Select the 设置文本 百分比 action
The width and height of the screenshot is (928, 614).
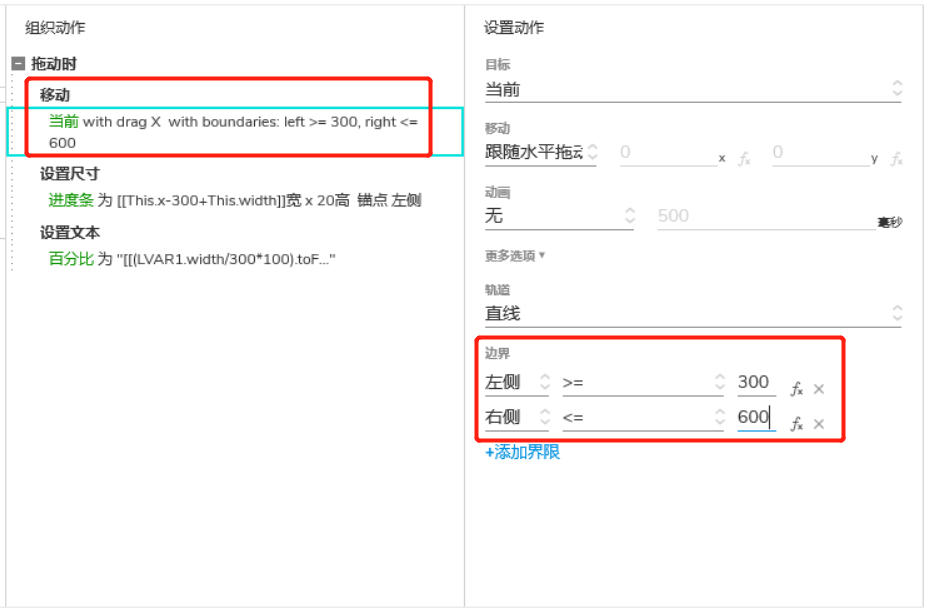(x=192, y=259)
